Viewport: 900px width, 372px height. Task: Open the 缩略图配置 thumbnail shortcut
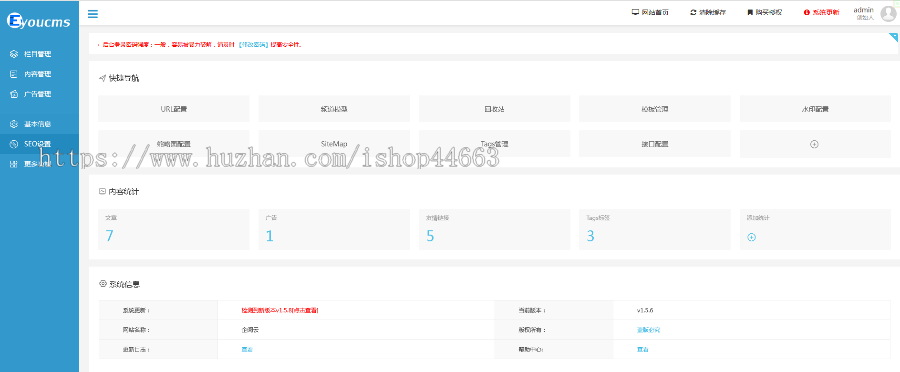click(x=174, y=144)
